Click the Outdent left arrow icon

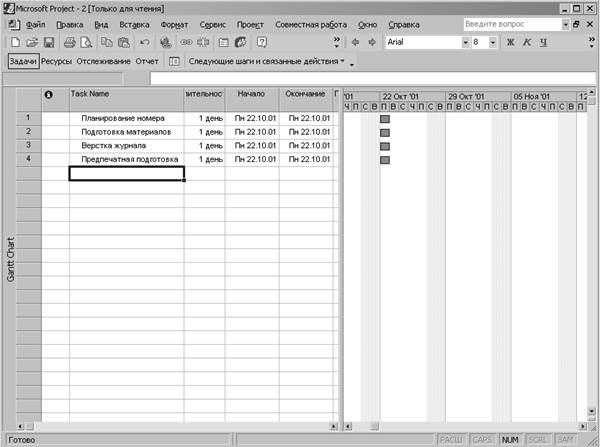[355, 42]
